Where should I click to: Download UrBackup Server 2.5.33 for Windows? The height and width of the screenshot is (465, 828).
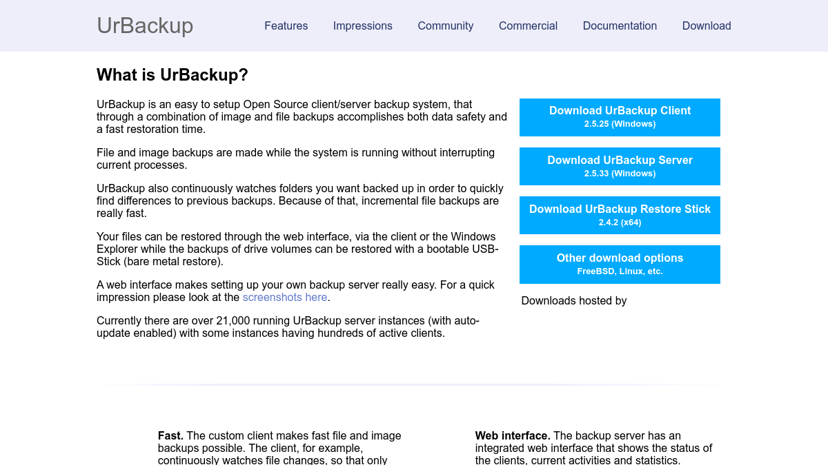pos(619,166)
